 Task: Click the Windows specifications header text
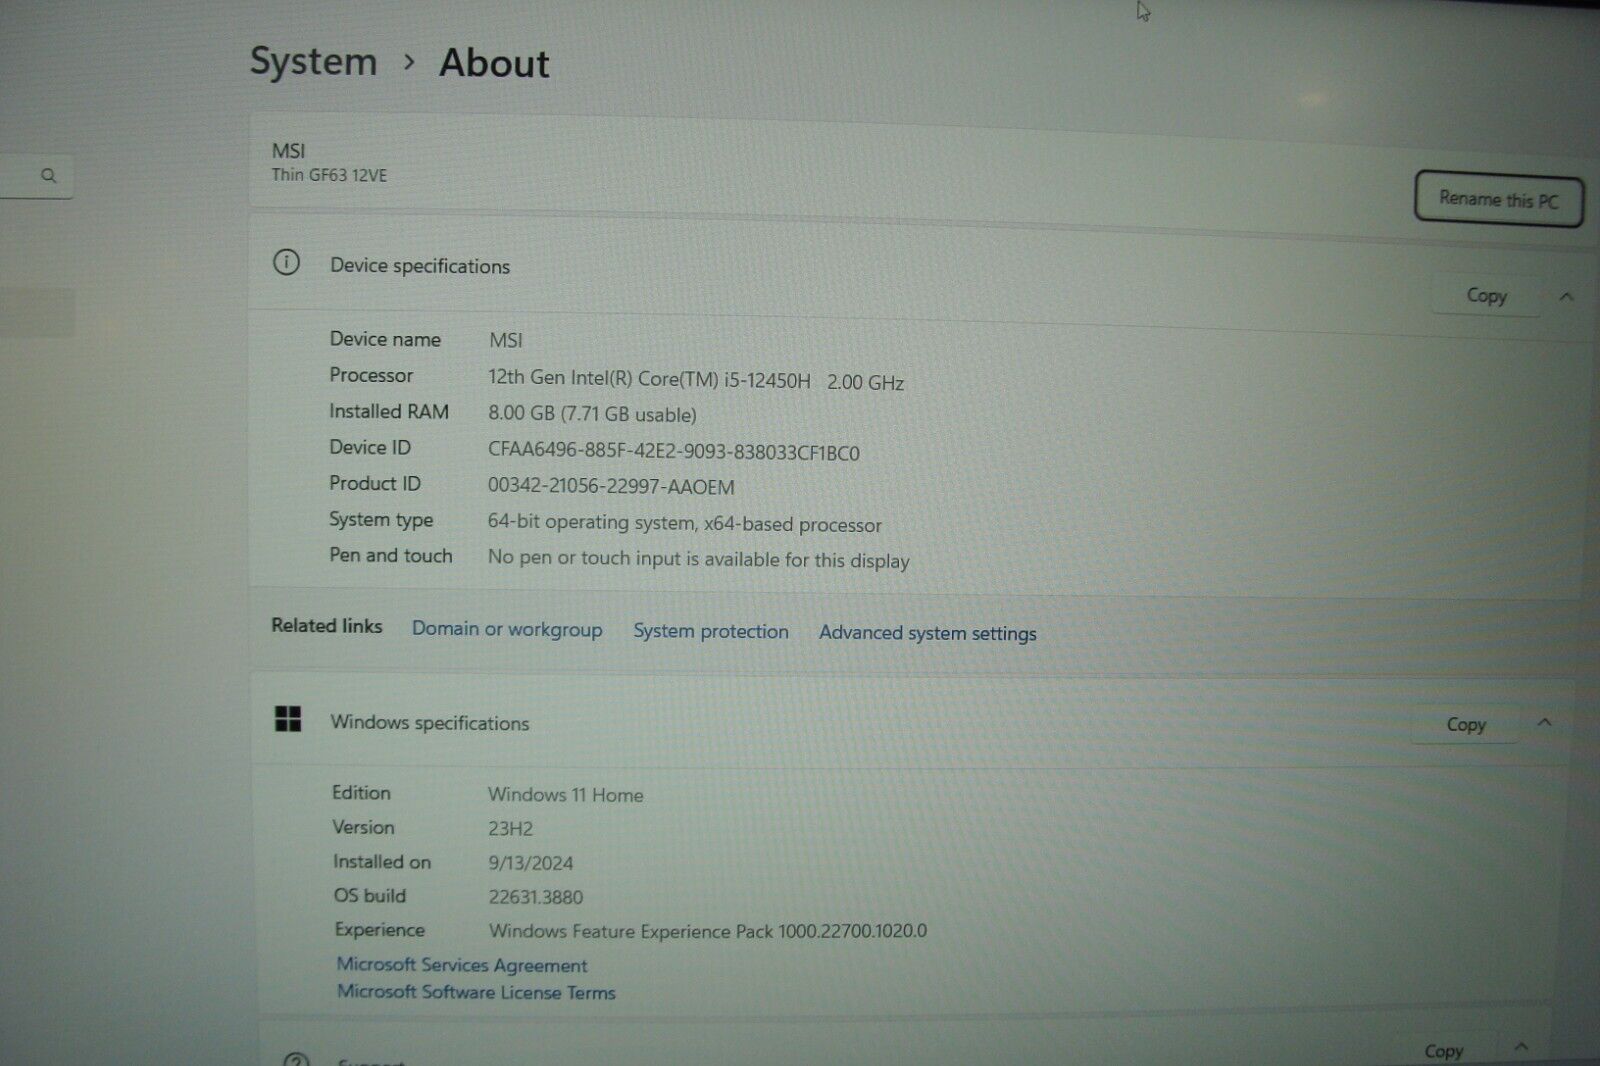[430, 723]
